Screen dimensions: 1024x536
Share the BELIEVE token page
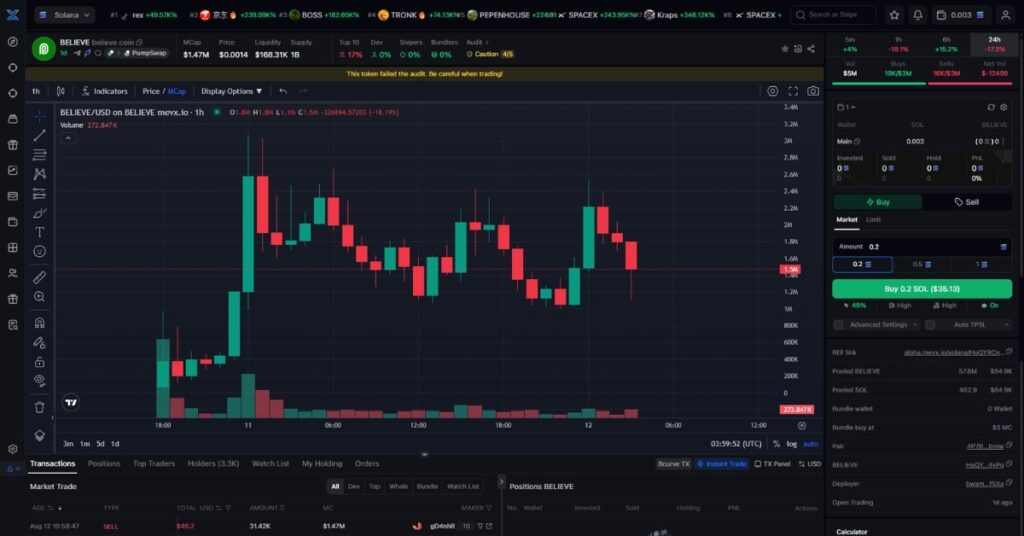point(811,49)
